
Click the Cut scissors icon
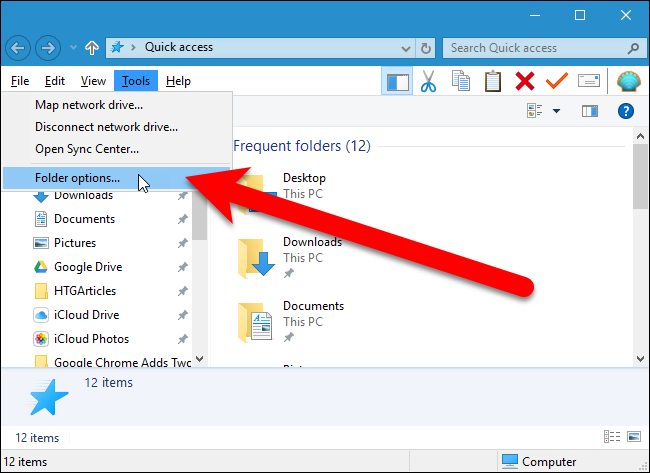(x=428, y=81)
